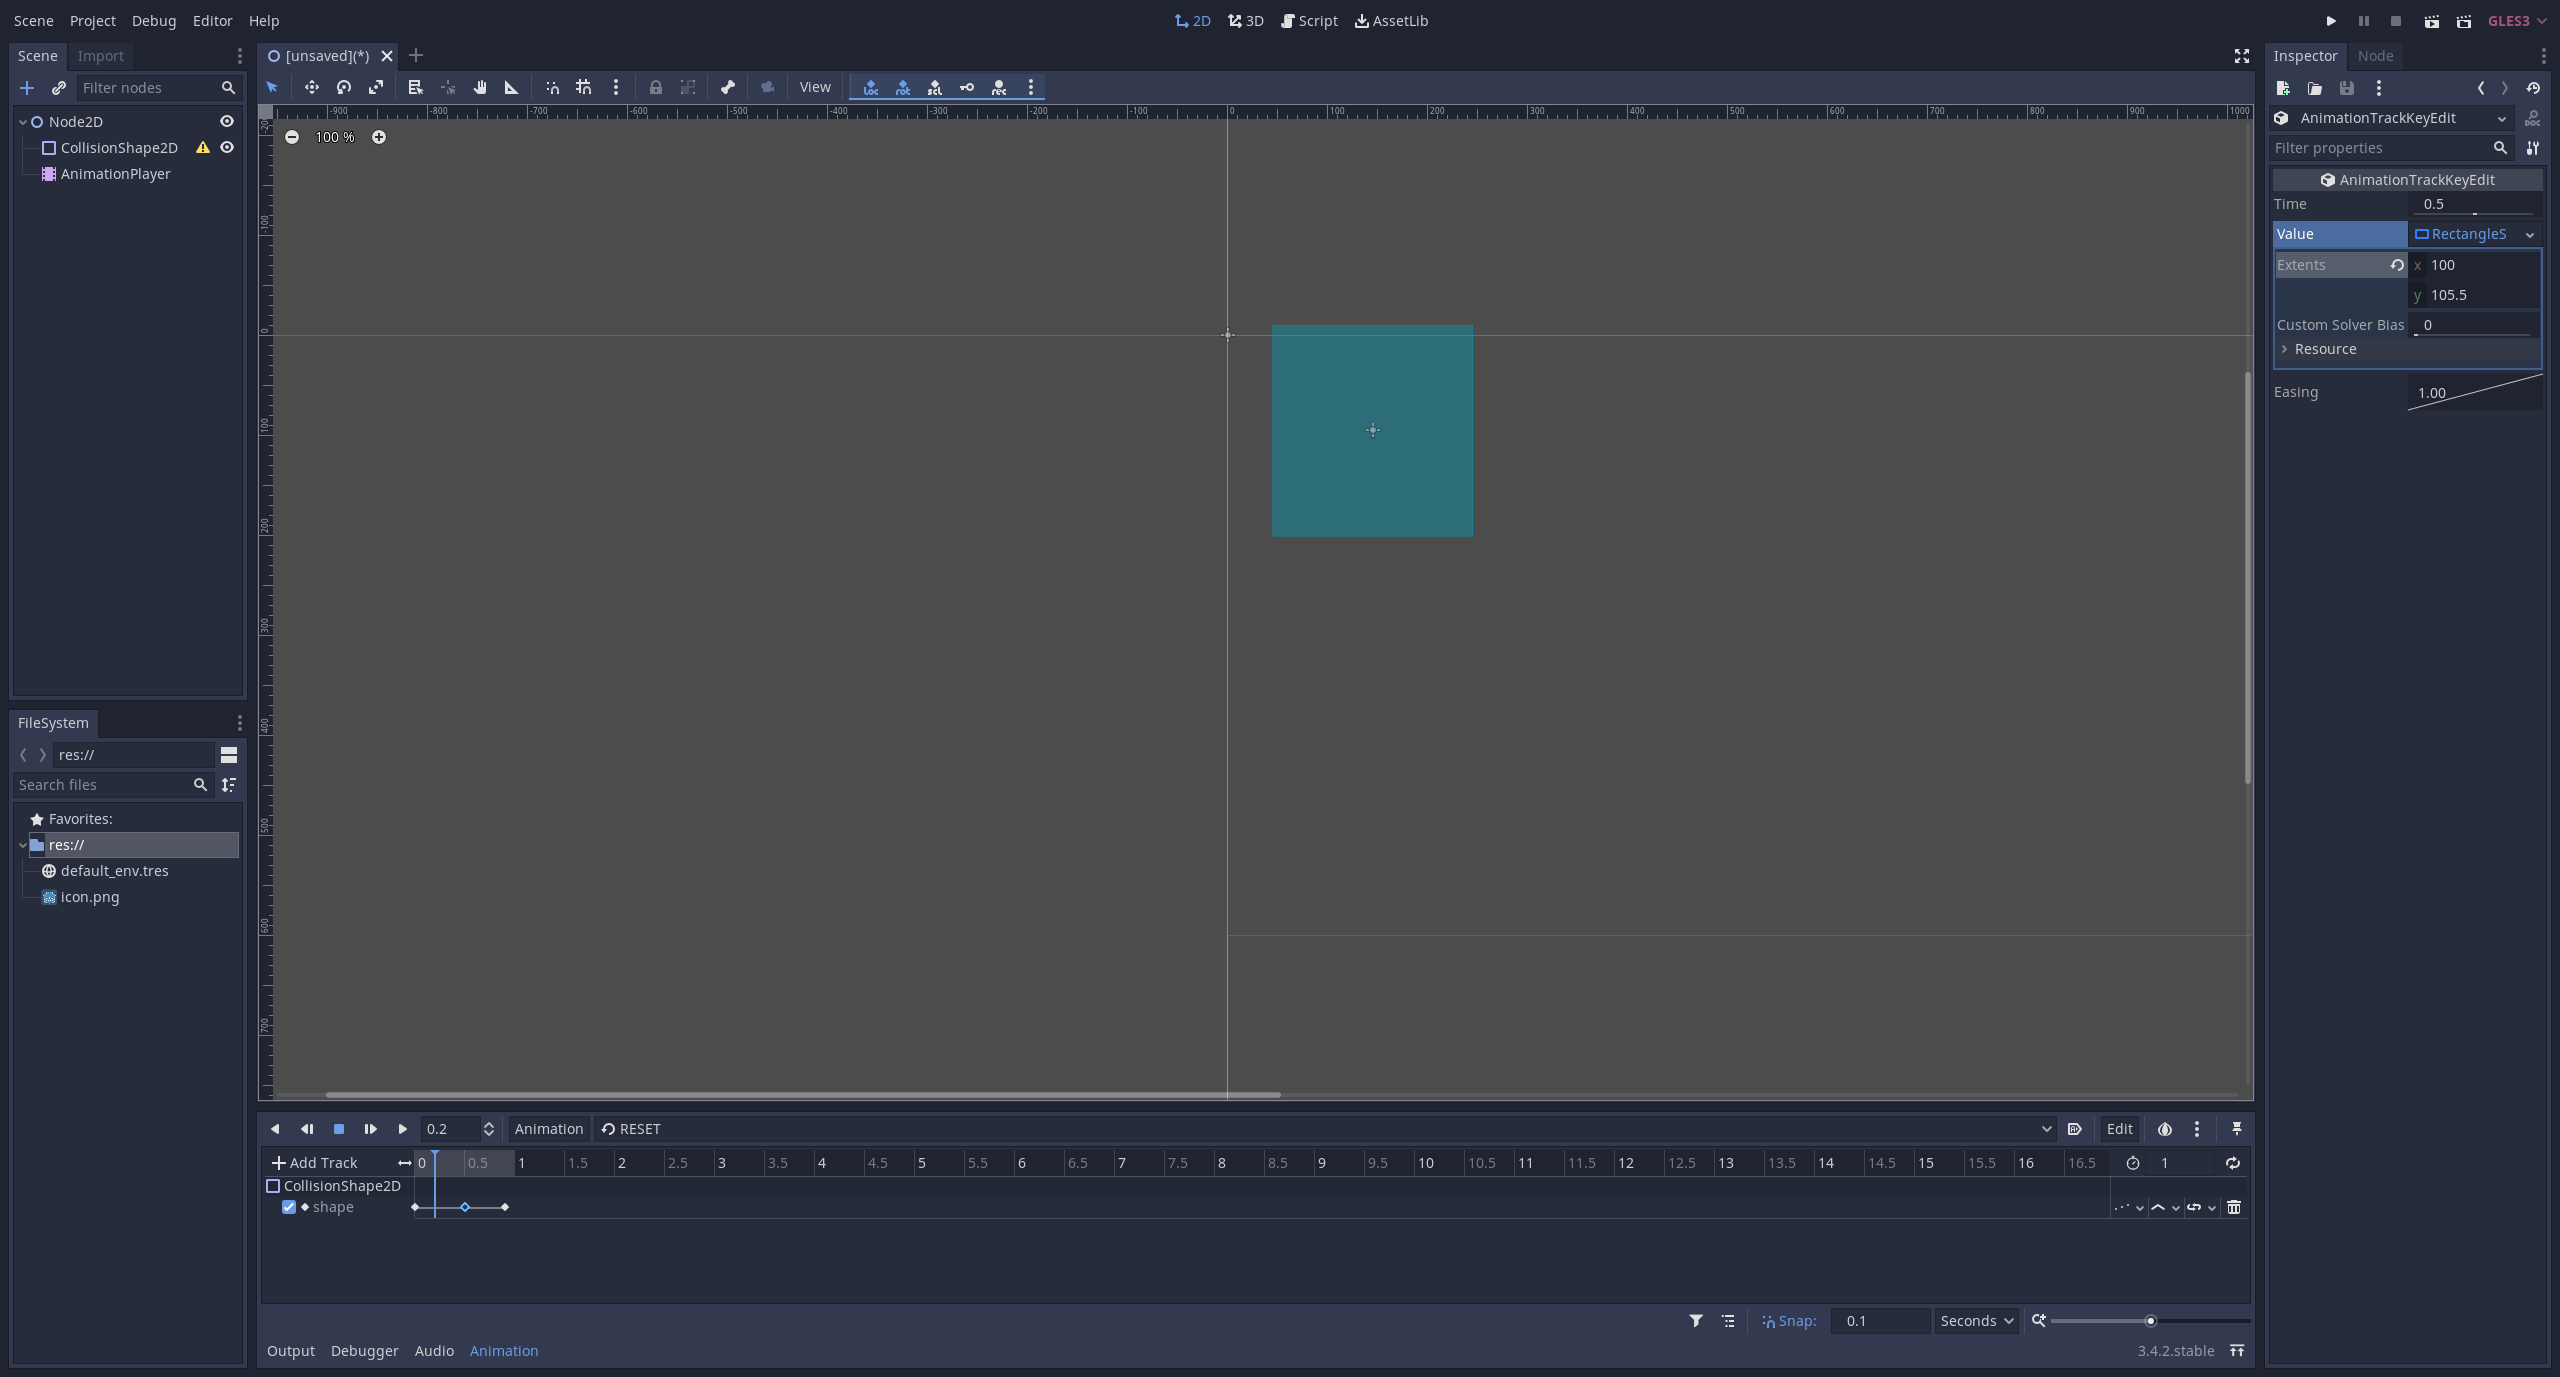
Task: Toggle visibility of the CollisionShape2D node
Action: tap(227, 147)
